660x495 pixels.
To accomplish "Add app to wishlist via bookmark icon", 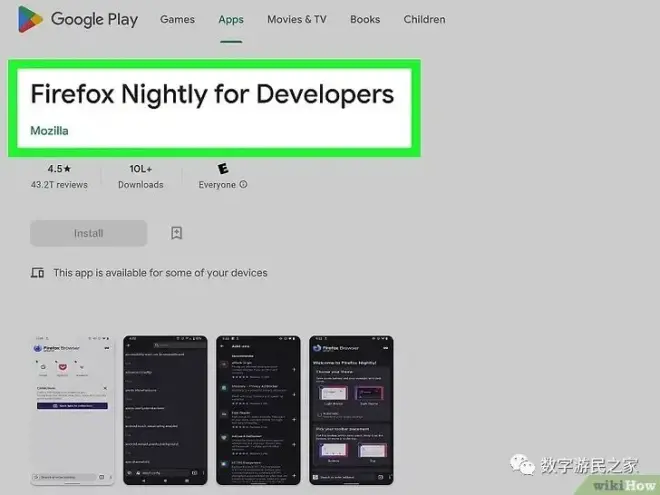I will tap(176, 233).
